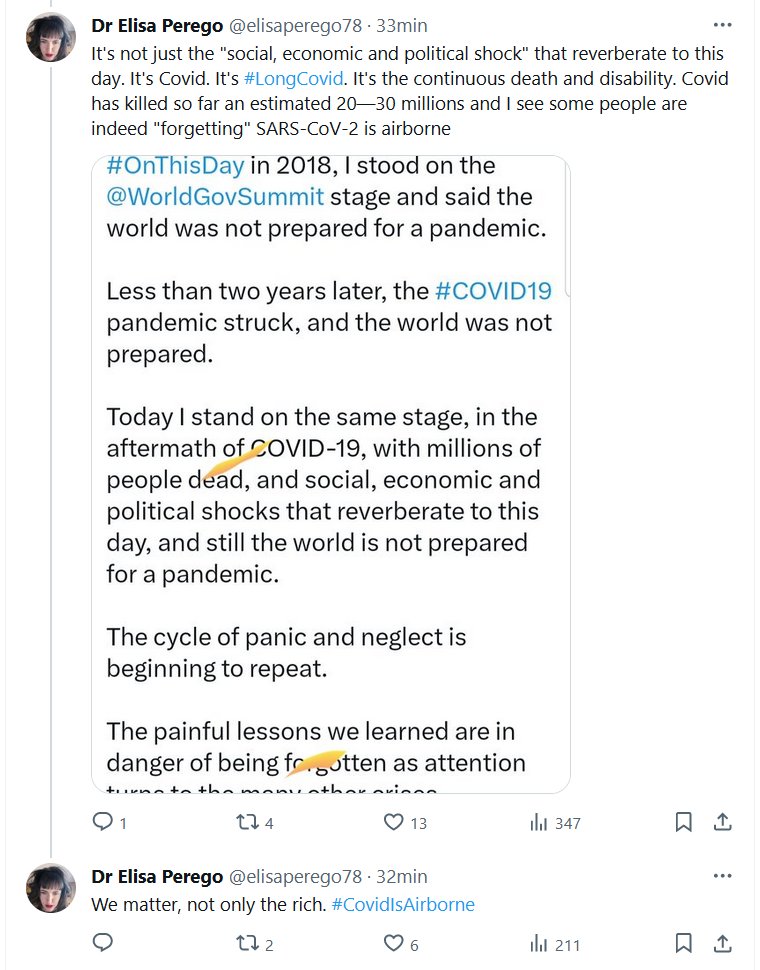Image resolution: width=760 pixels, height=970 pixels.
Task: Reply to the 'We matter' tweet
Action: (x=103, y=943)
